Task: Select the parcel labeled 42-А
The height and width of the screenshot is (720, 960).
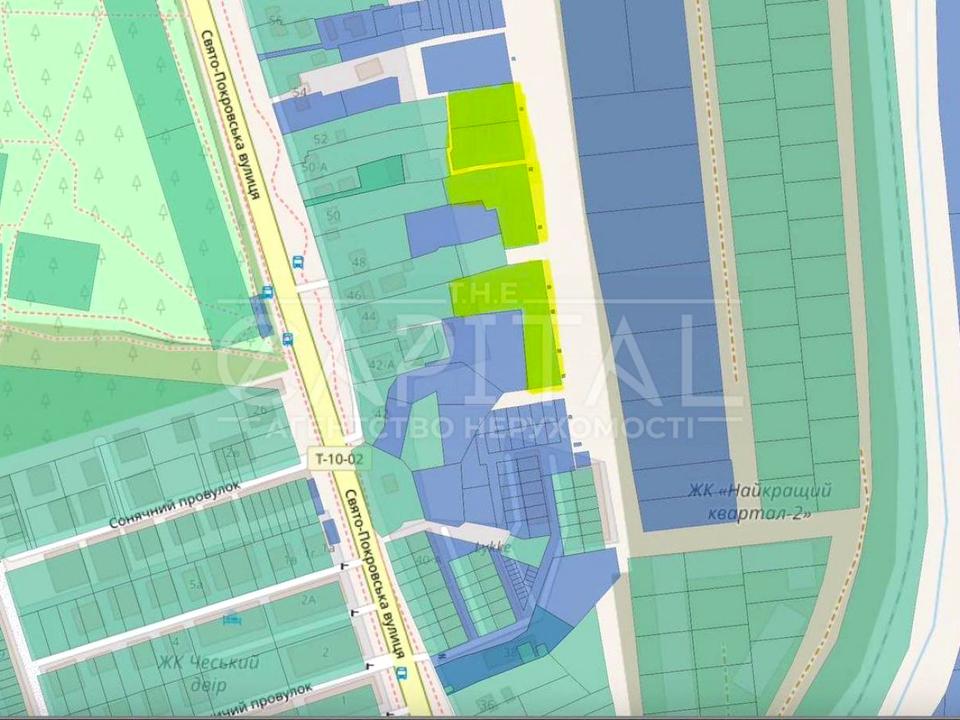Action: (x=381, y=365)
